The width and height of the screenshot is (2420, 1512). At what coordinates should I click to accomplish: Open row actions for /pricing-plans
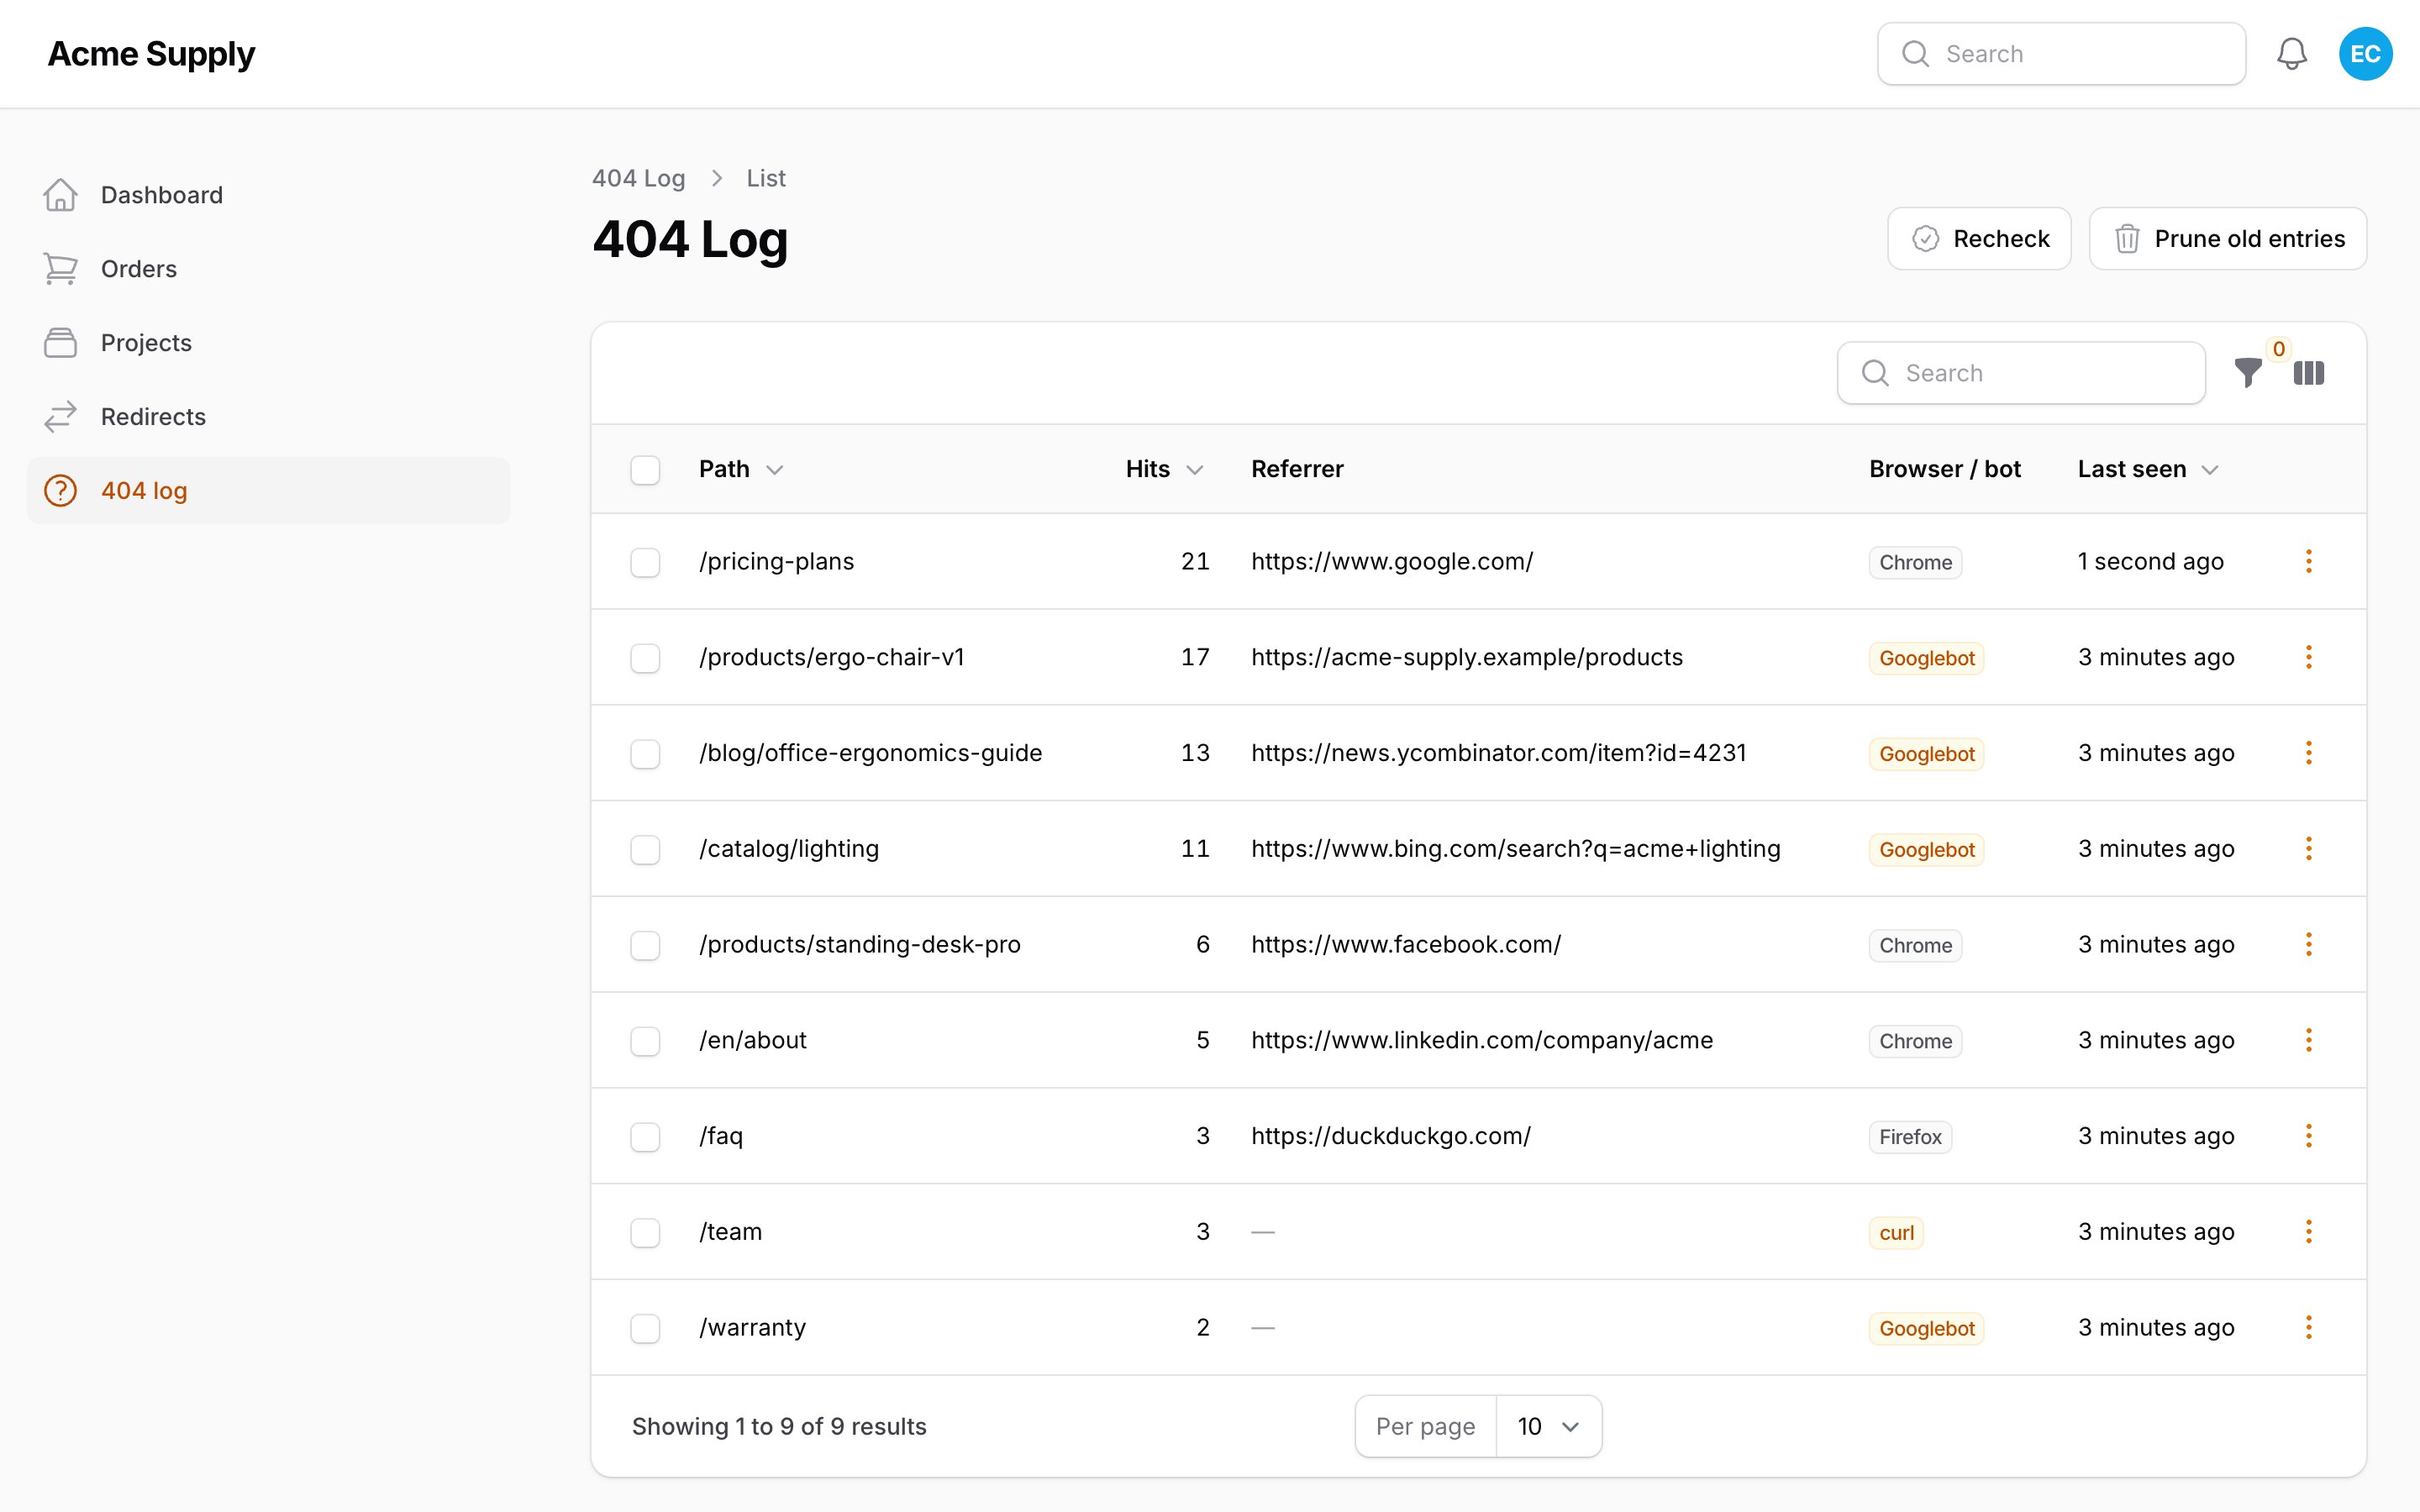(x=2309, y=561)
